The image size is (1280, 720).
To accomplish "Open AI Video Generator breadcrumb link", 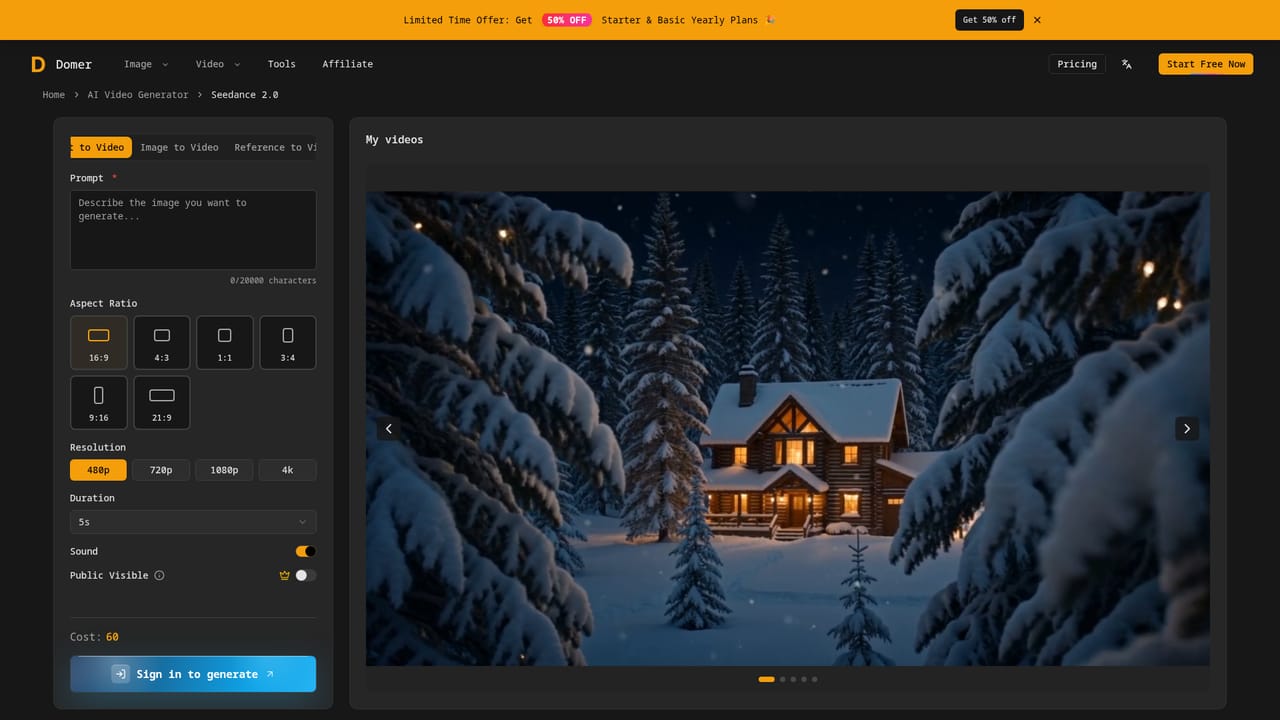I will [138, 95].
